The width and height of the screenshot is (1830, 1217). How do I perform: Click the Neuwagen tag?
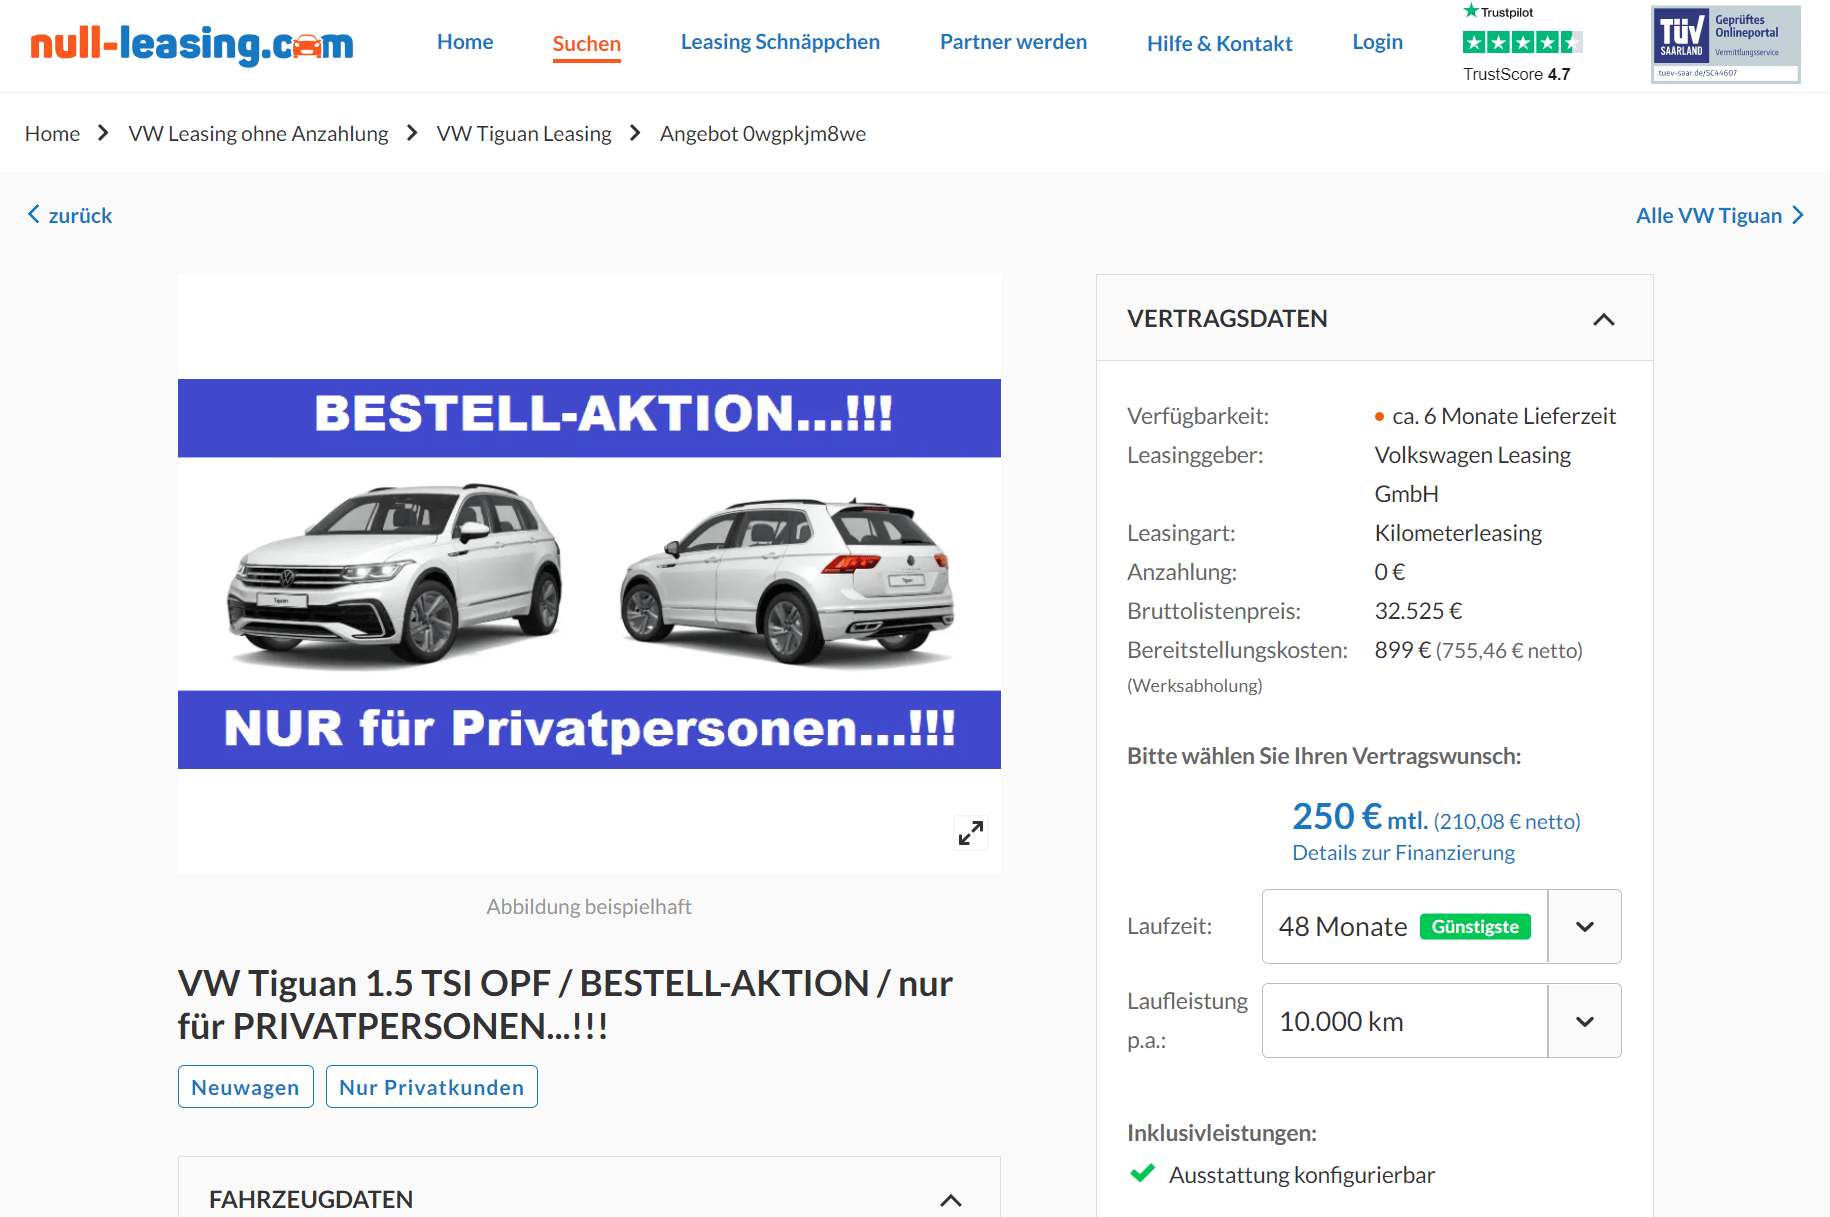click(x=245, y=1087)
